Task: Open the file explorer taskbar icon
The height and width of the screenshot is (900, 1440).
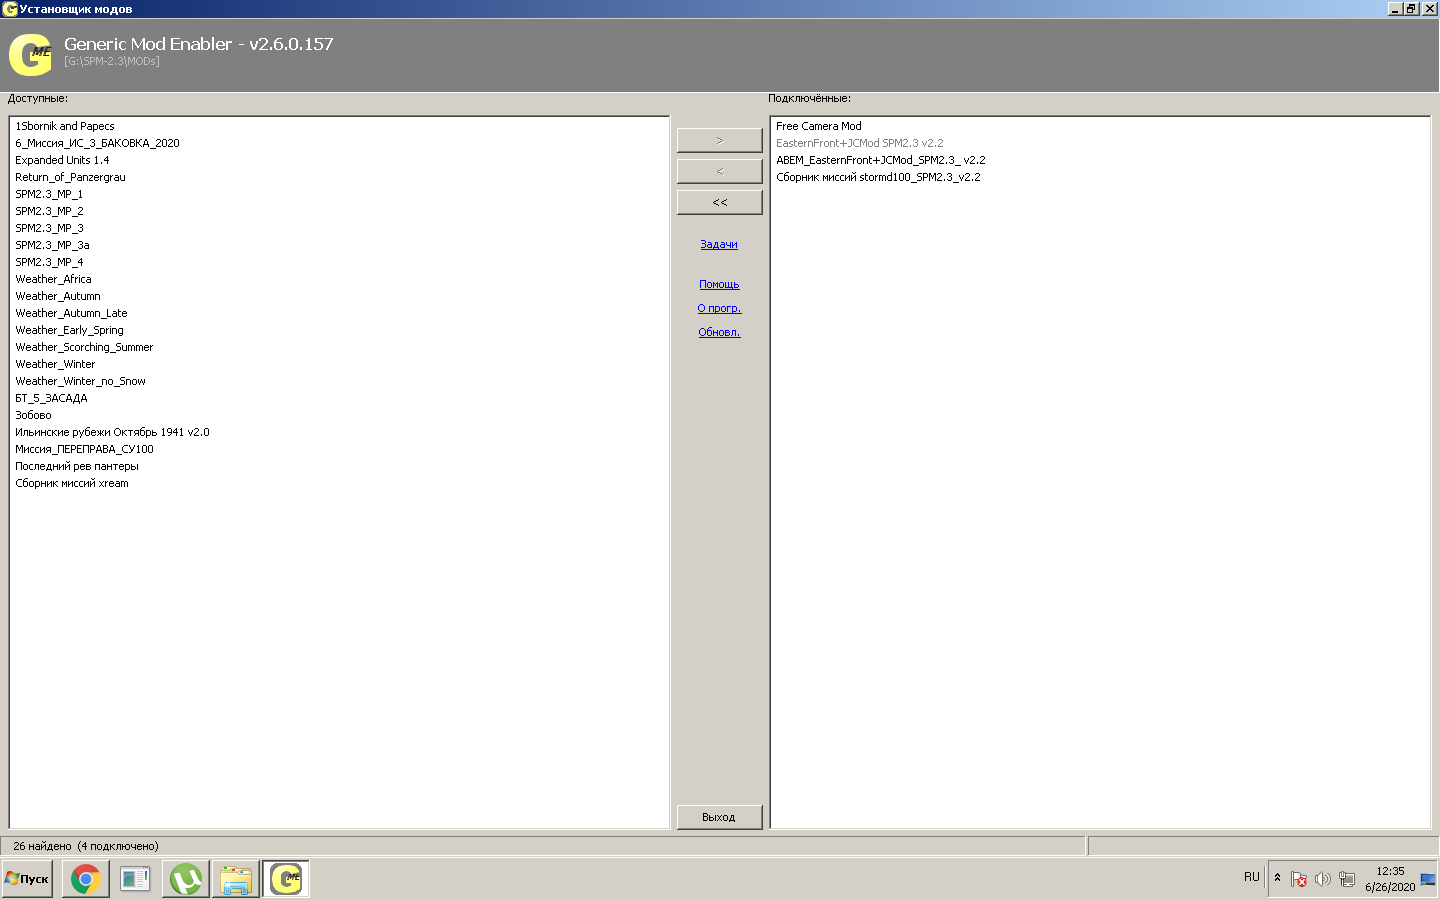Action: 235,879
